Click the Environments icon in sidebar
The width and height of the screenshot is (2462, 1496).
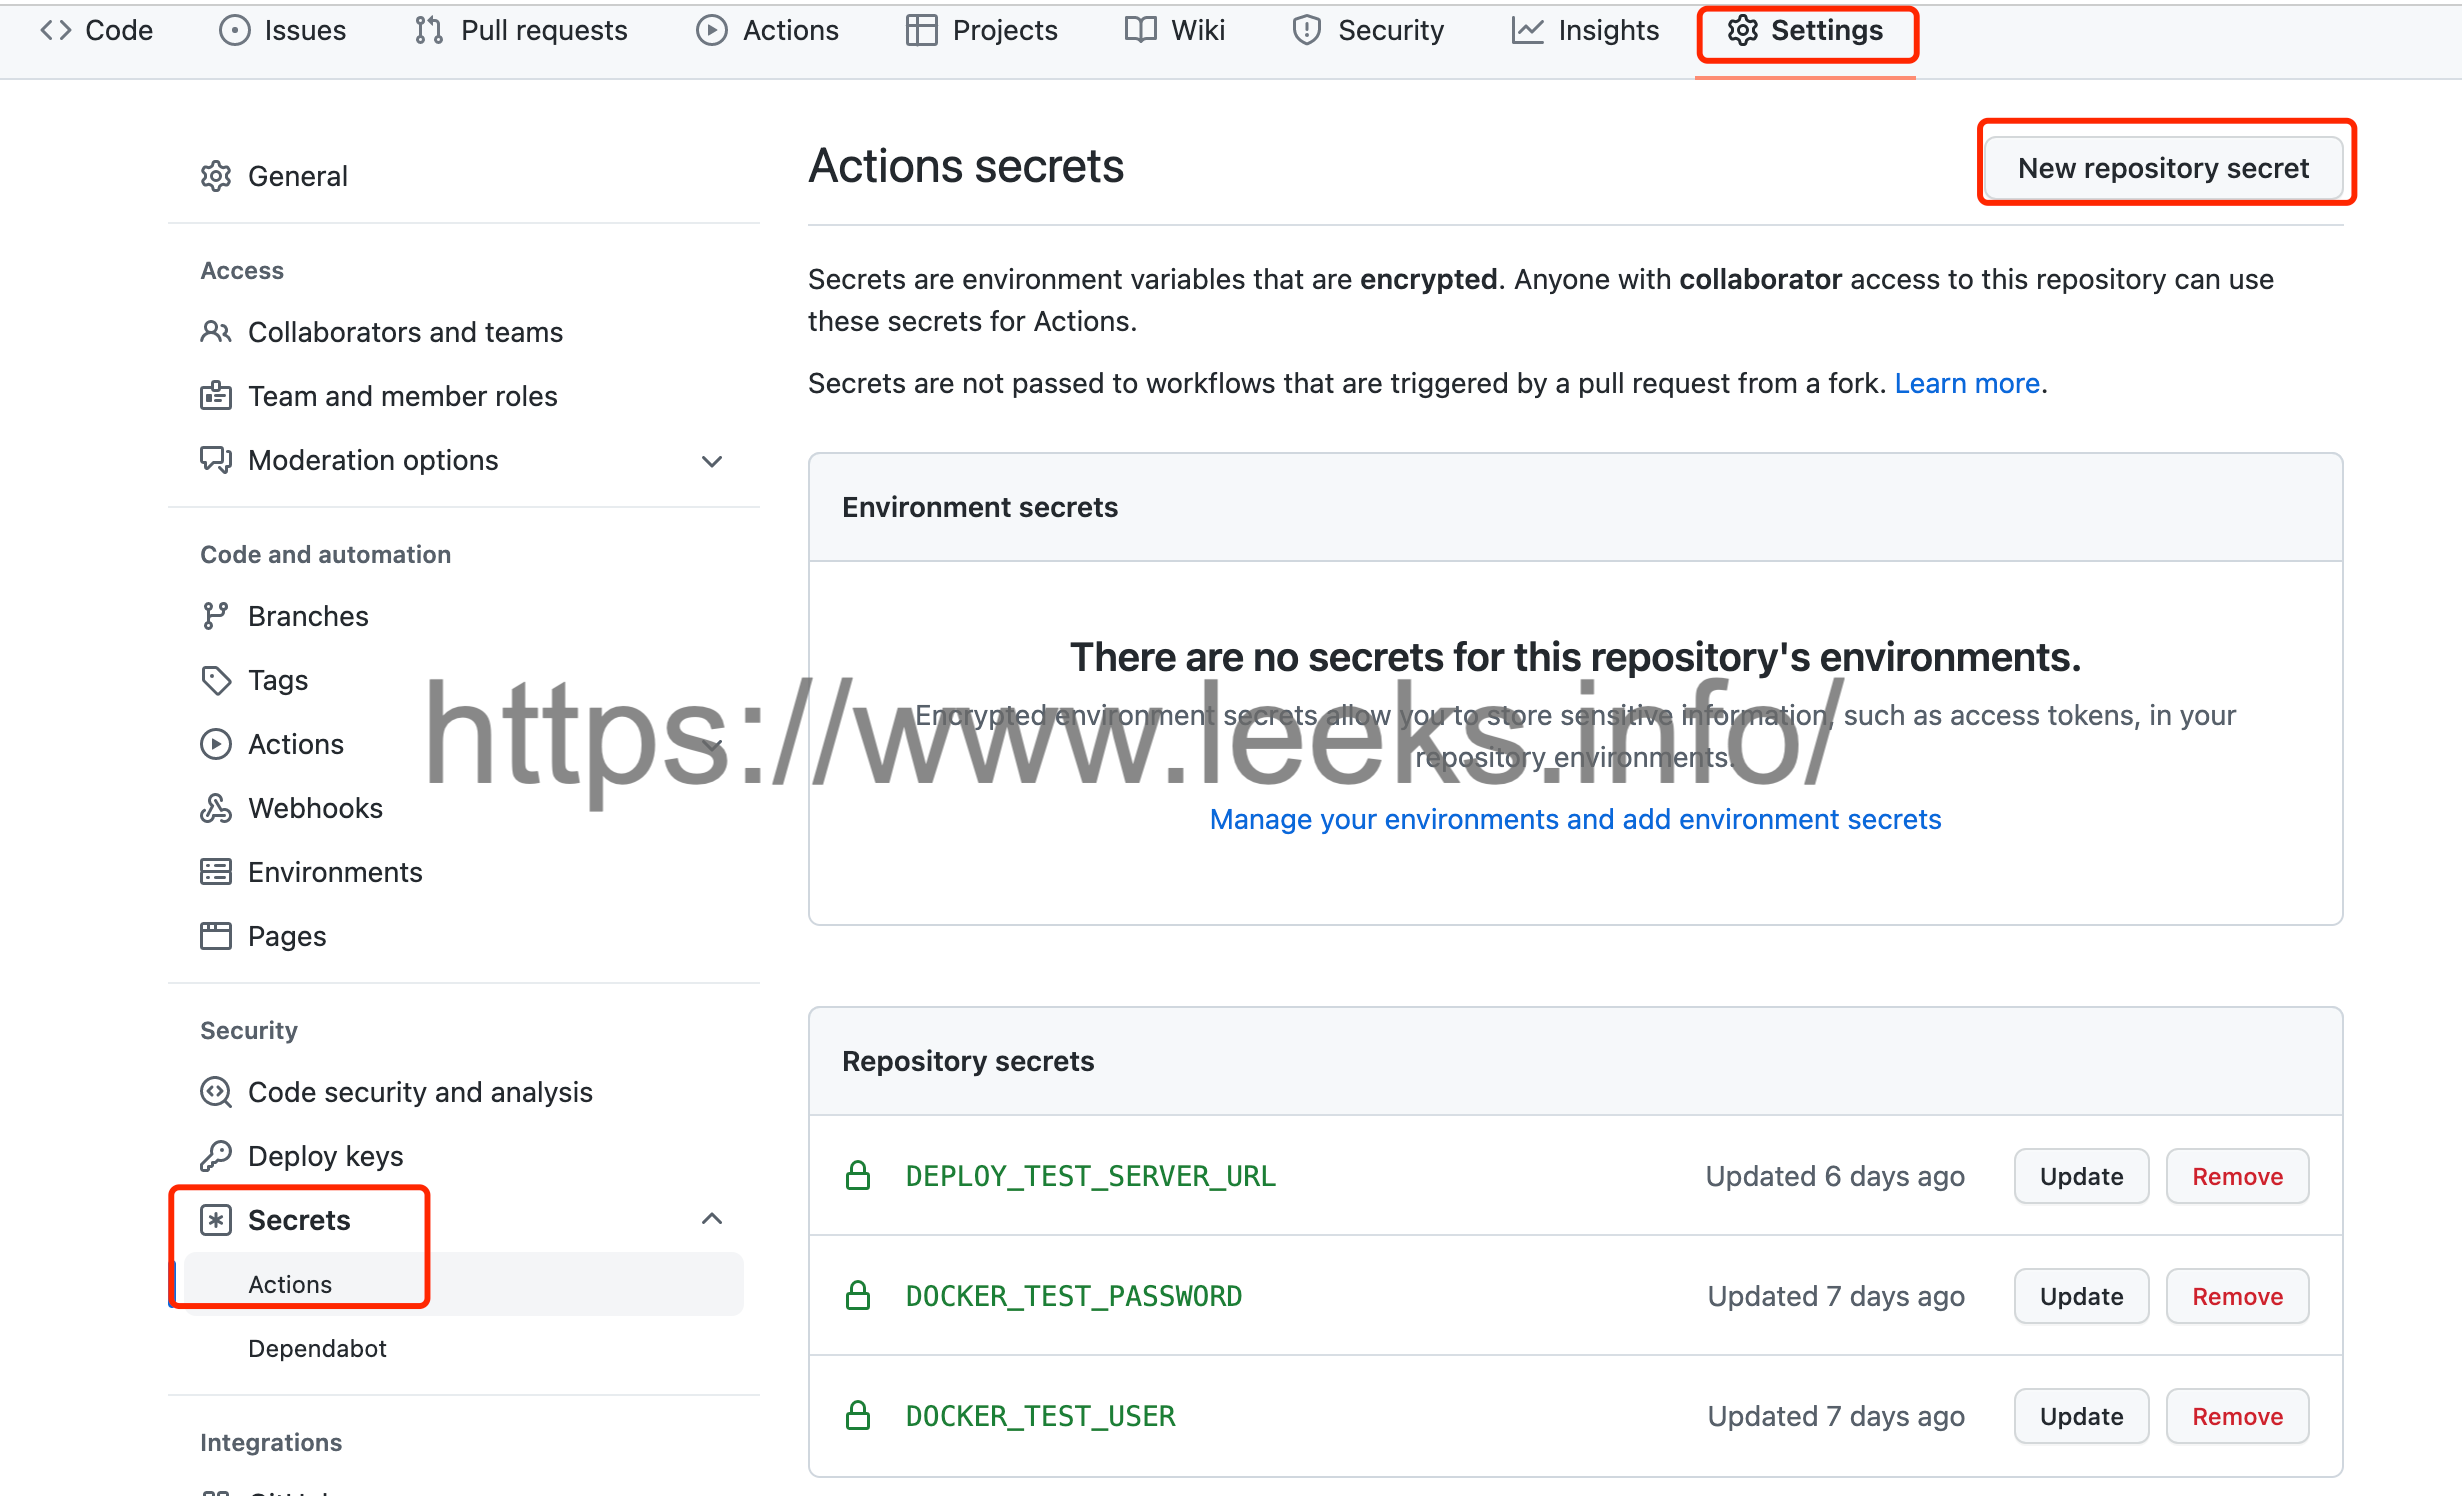coord(216,872)
